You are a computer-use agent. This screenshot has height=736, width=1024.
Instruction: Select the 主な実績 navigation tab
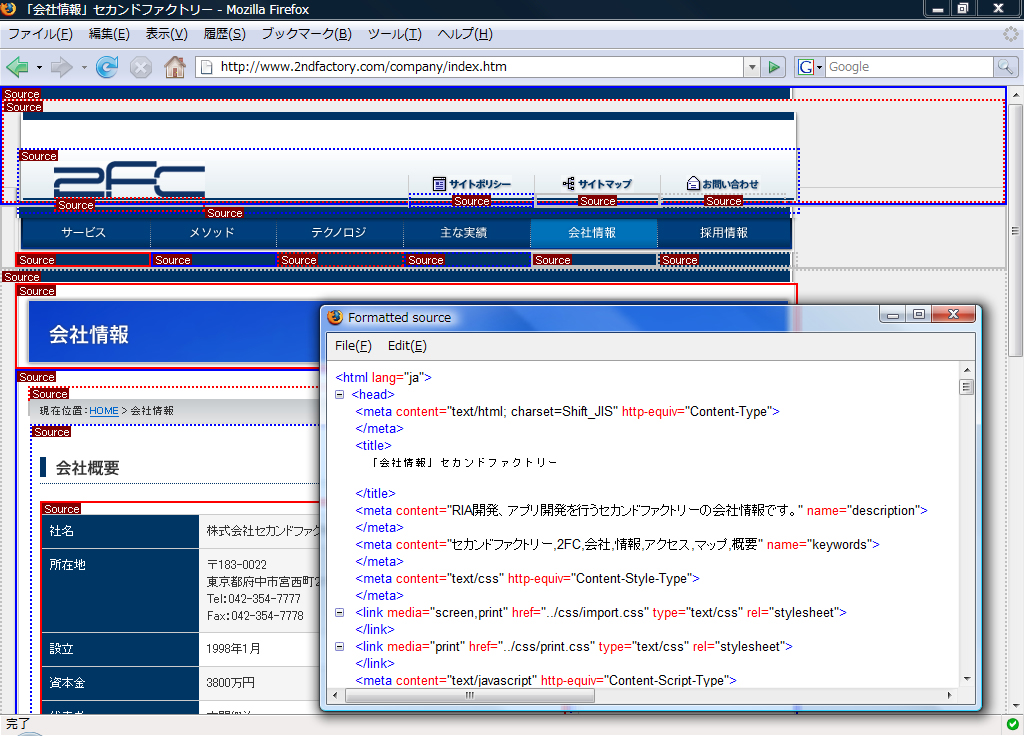[466, 232]
